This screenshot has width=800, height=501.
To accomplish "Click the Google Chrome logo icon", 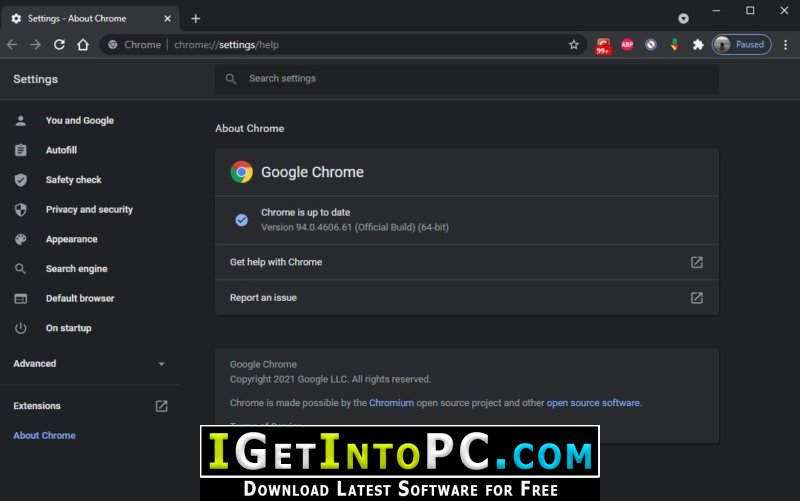I will point(241,172).
